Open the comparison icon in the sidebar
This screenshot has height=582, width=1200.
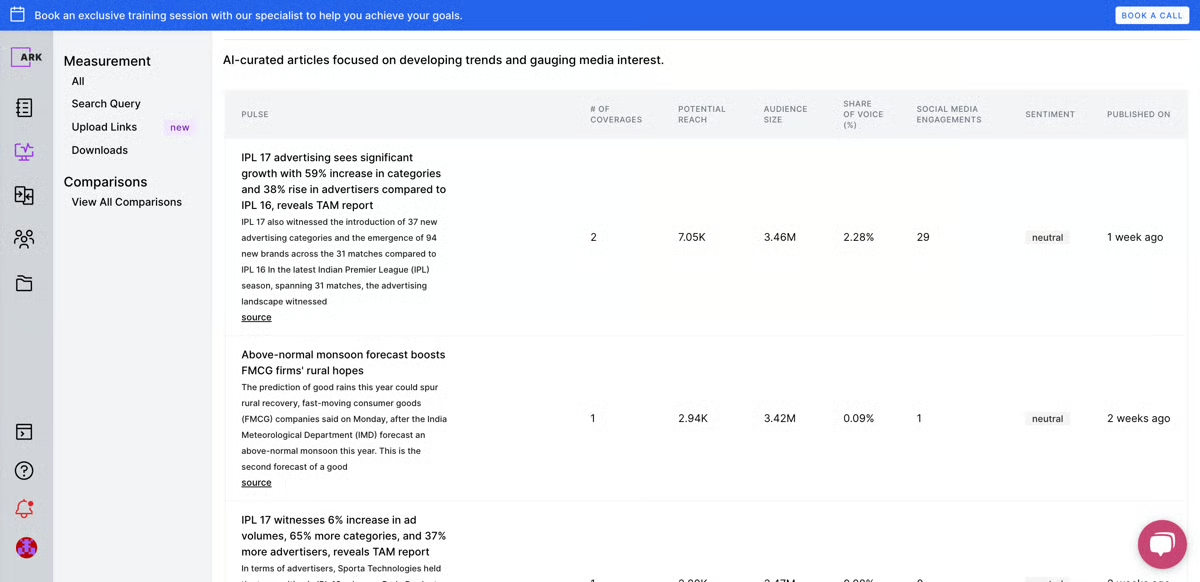coord(24,196)
